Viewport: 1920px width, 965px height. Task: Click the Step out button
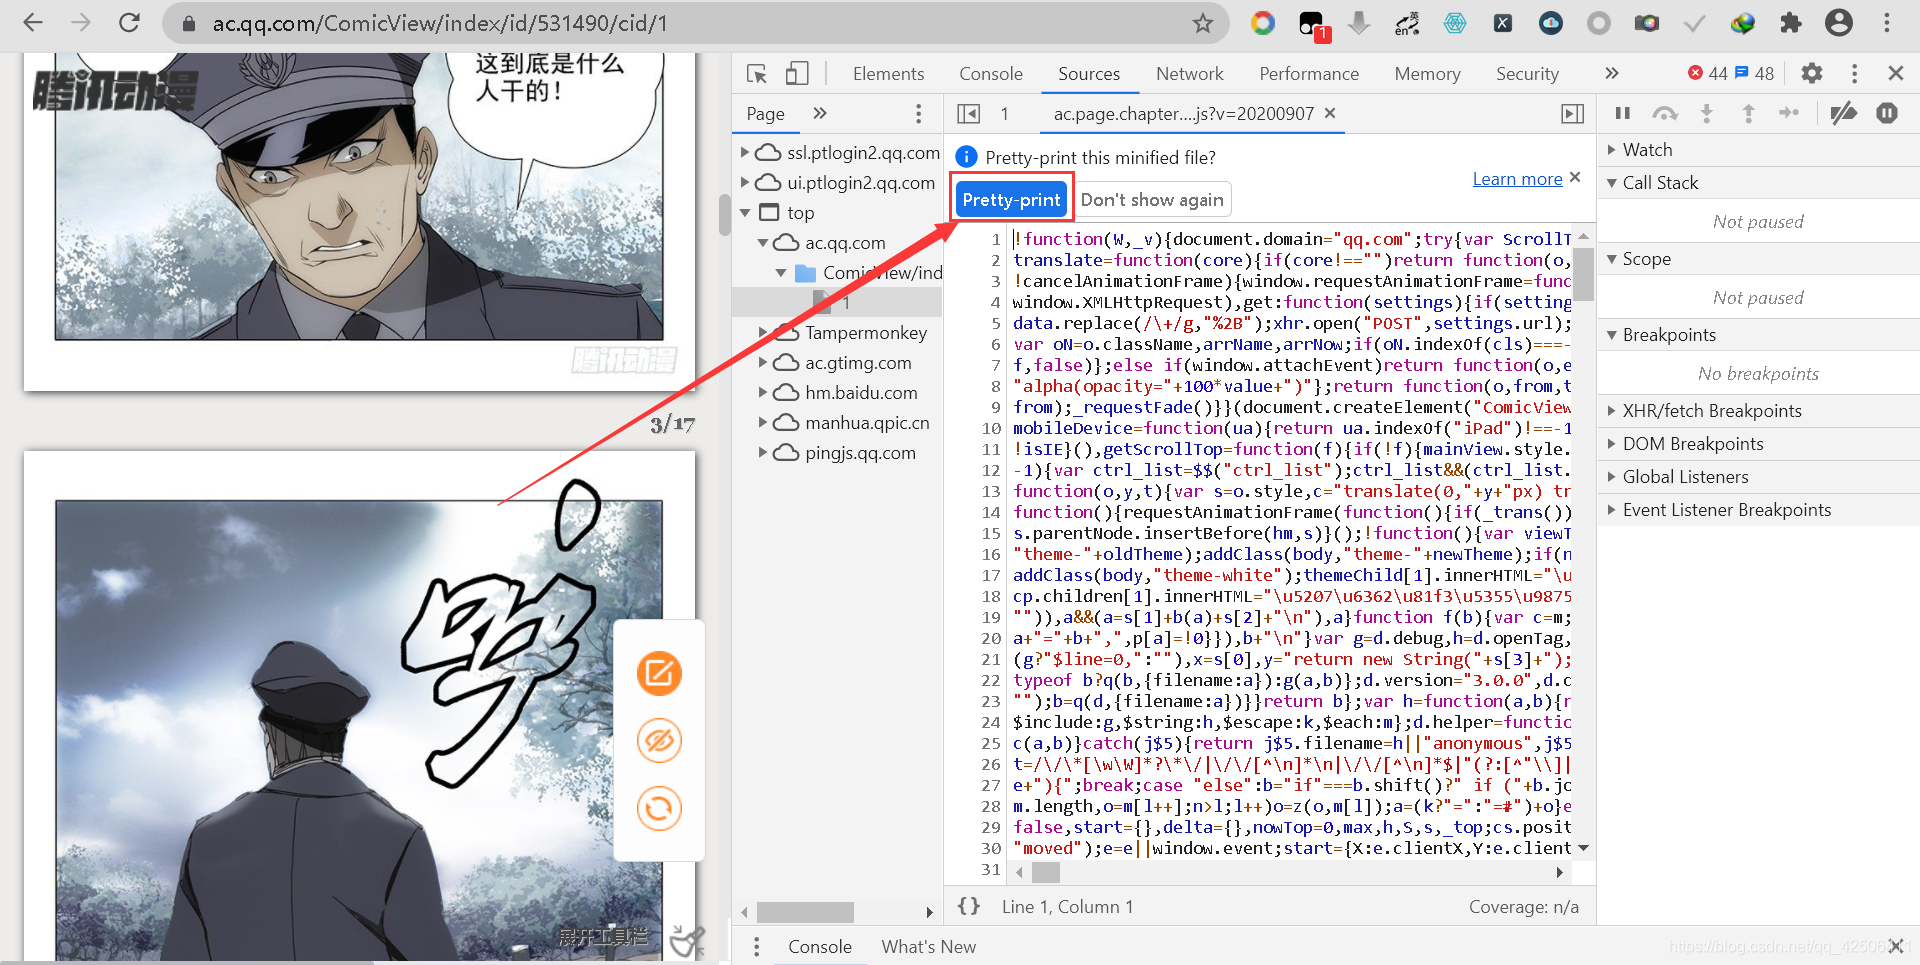click(1748, 113)
